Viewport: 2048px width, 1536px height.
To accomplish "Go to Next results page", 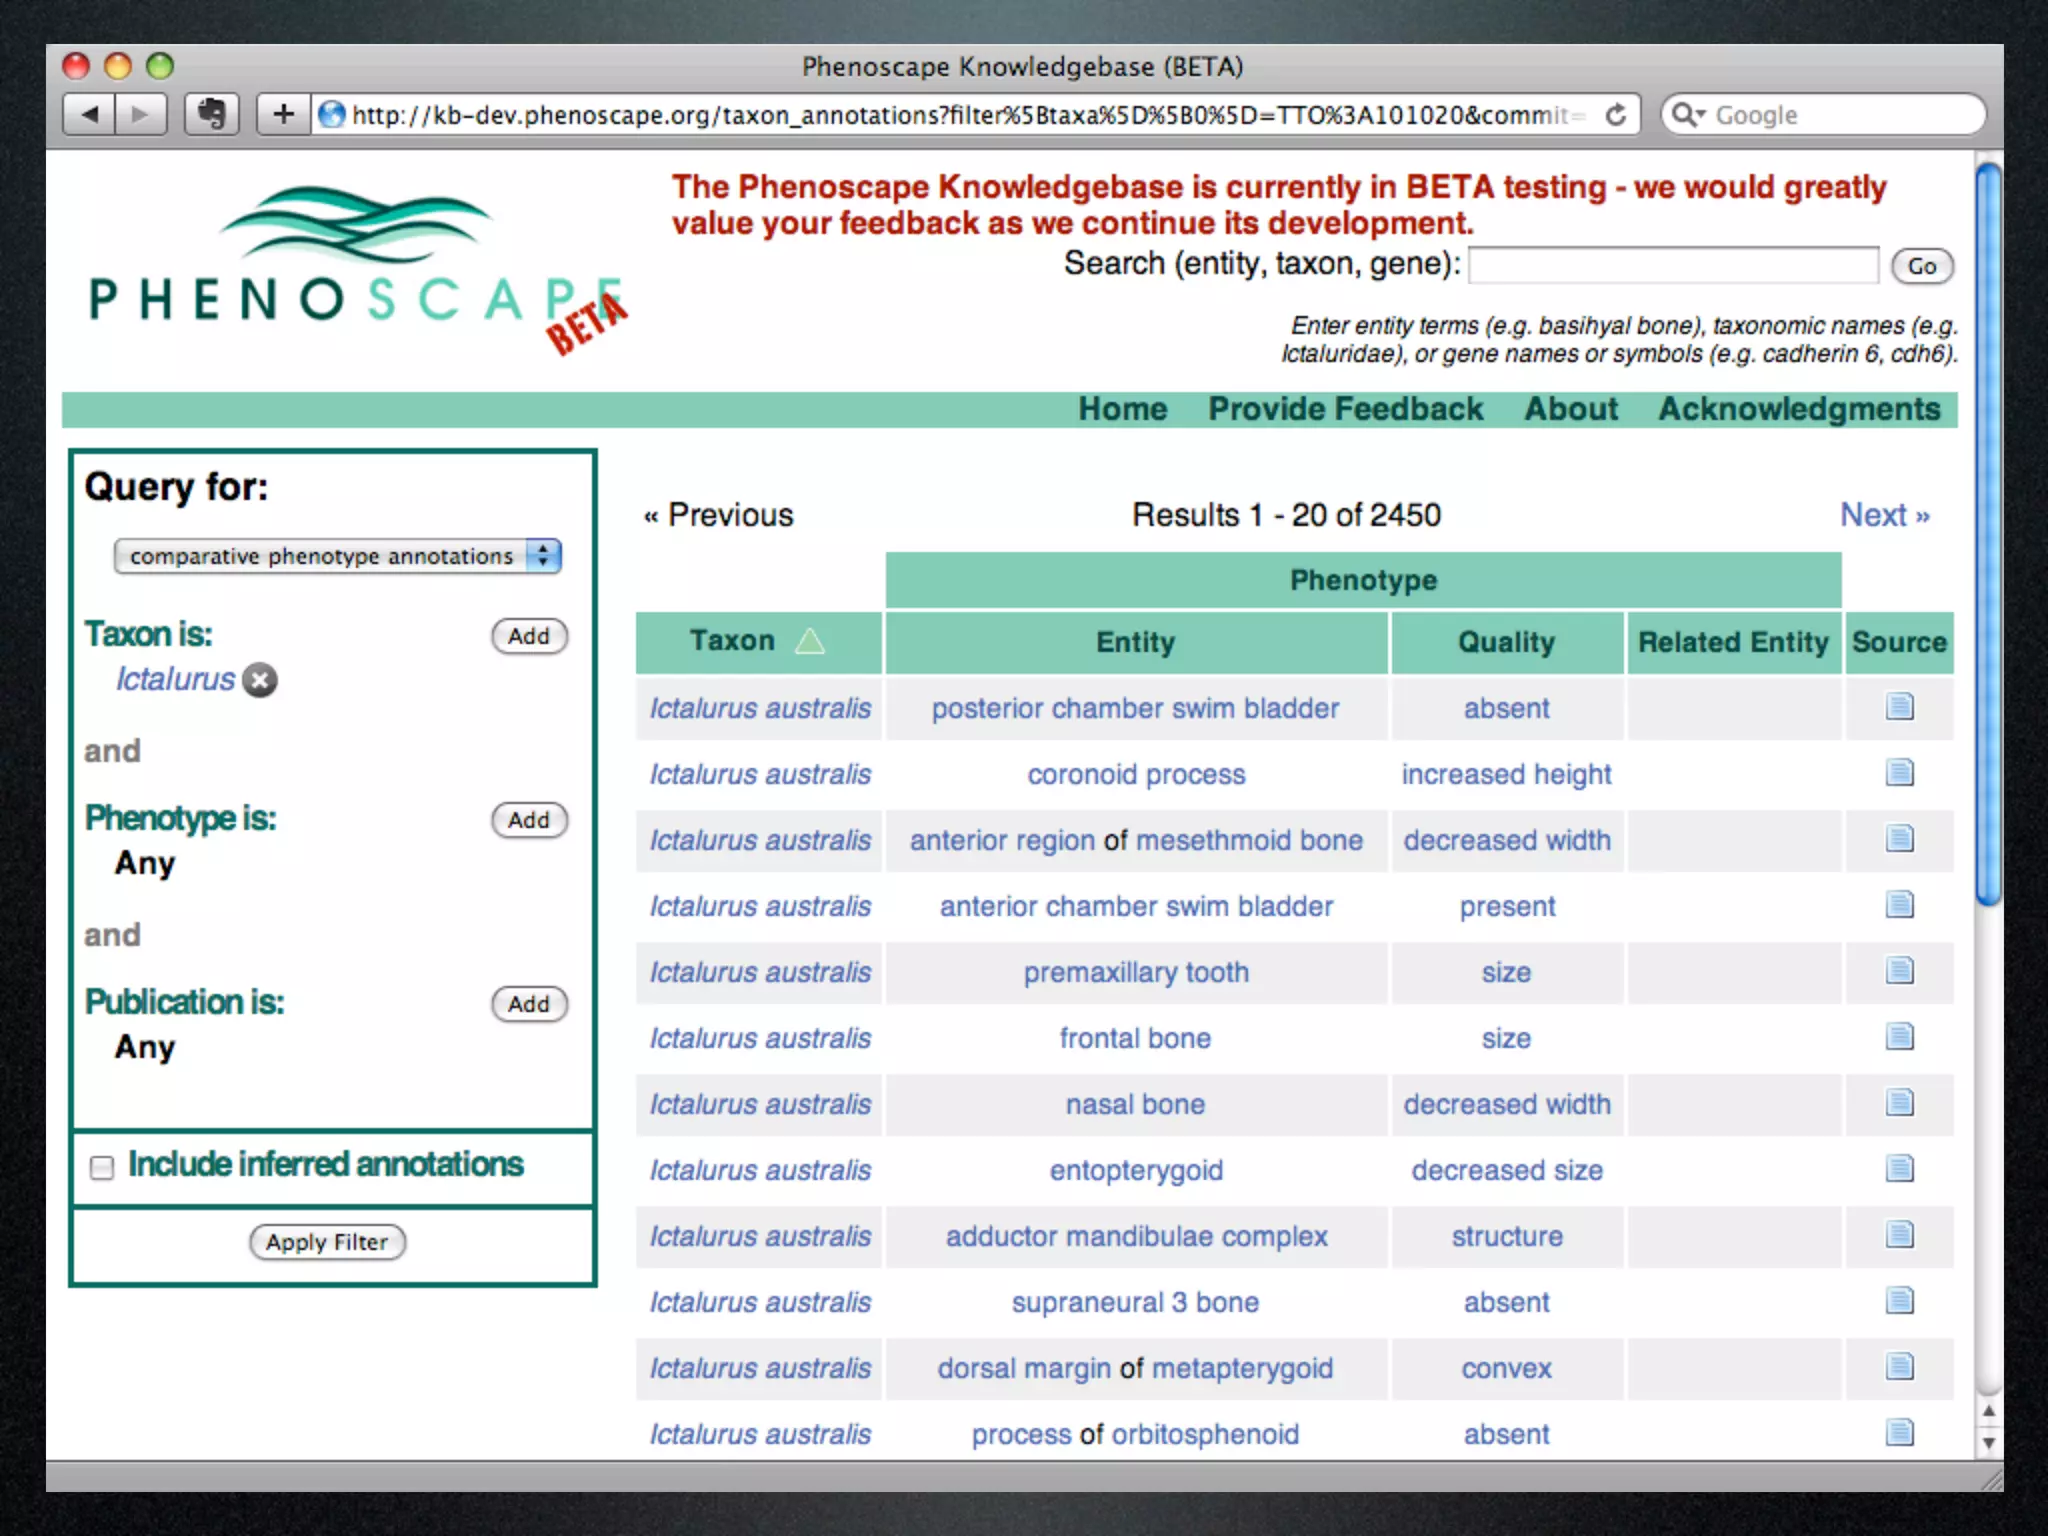I will (1884, 515).
